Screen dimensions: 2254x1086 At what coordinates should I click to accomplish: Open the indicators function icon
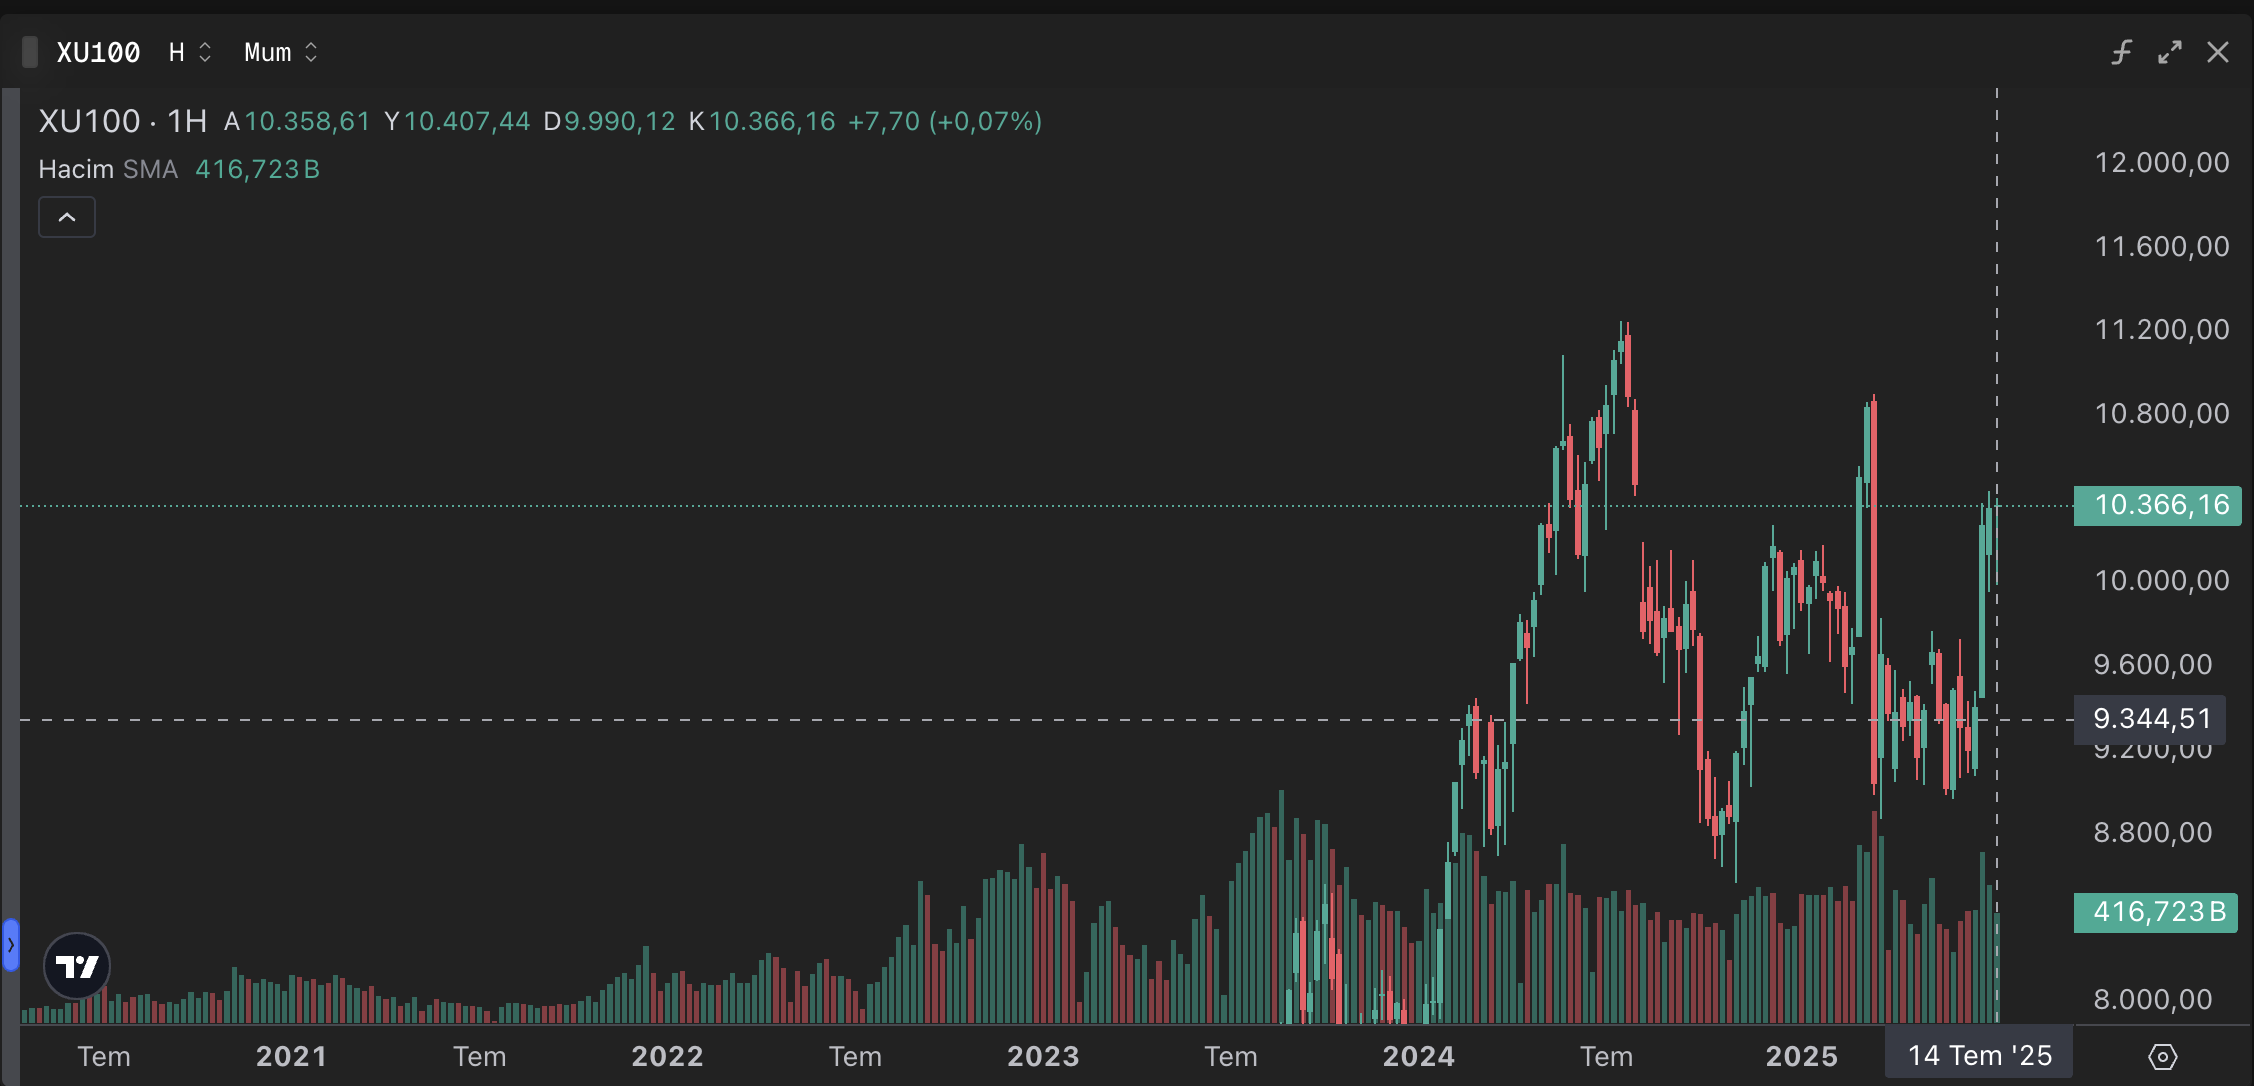coord(2121,52)
